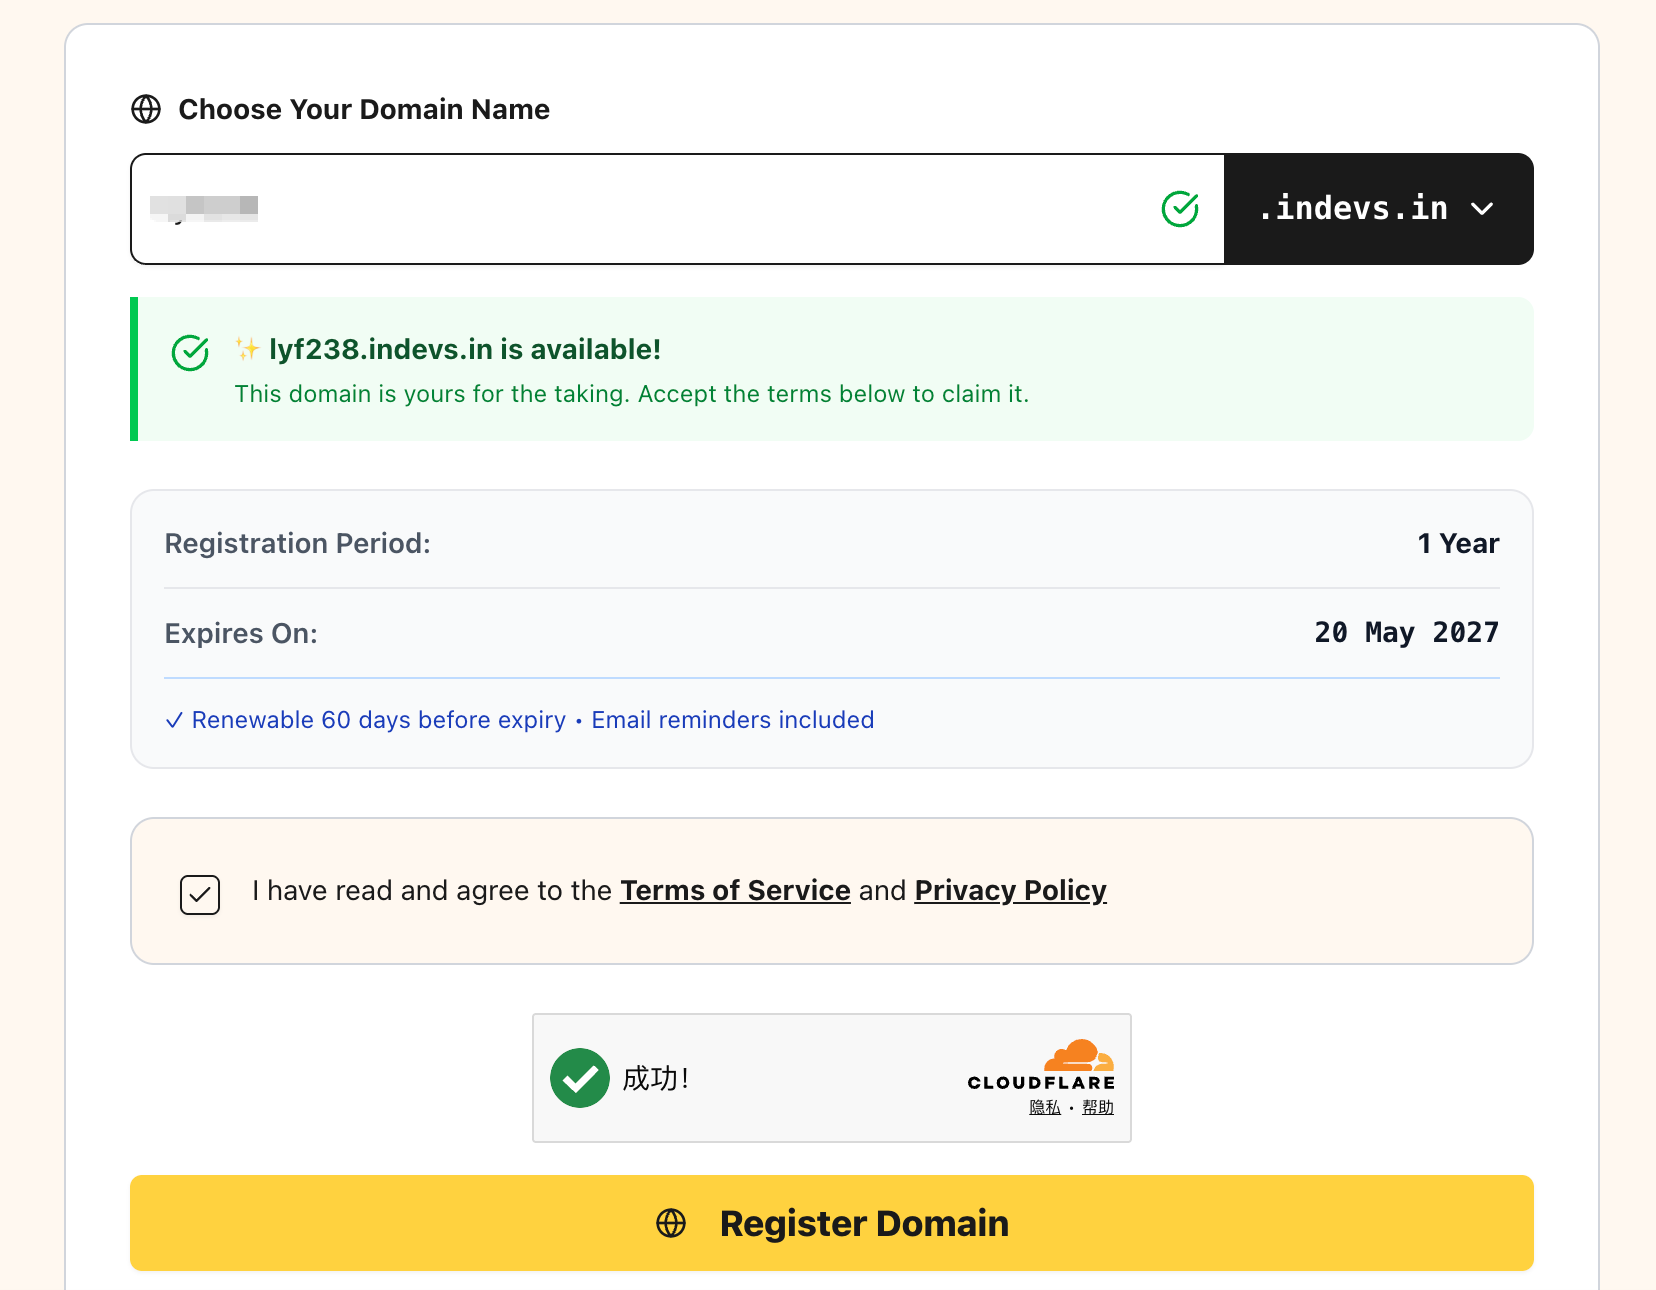Open the Cloudflare 隐私 privacy link
1656x1290 pixels.
pyautogui.click(x=1045, y=1107)
